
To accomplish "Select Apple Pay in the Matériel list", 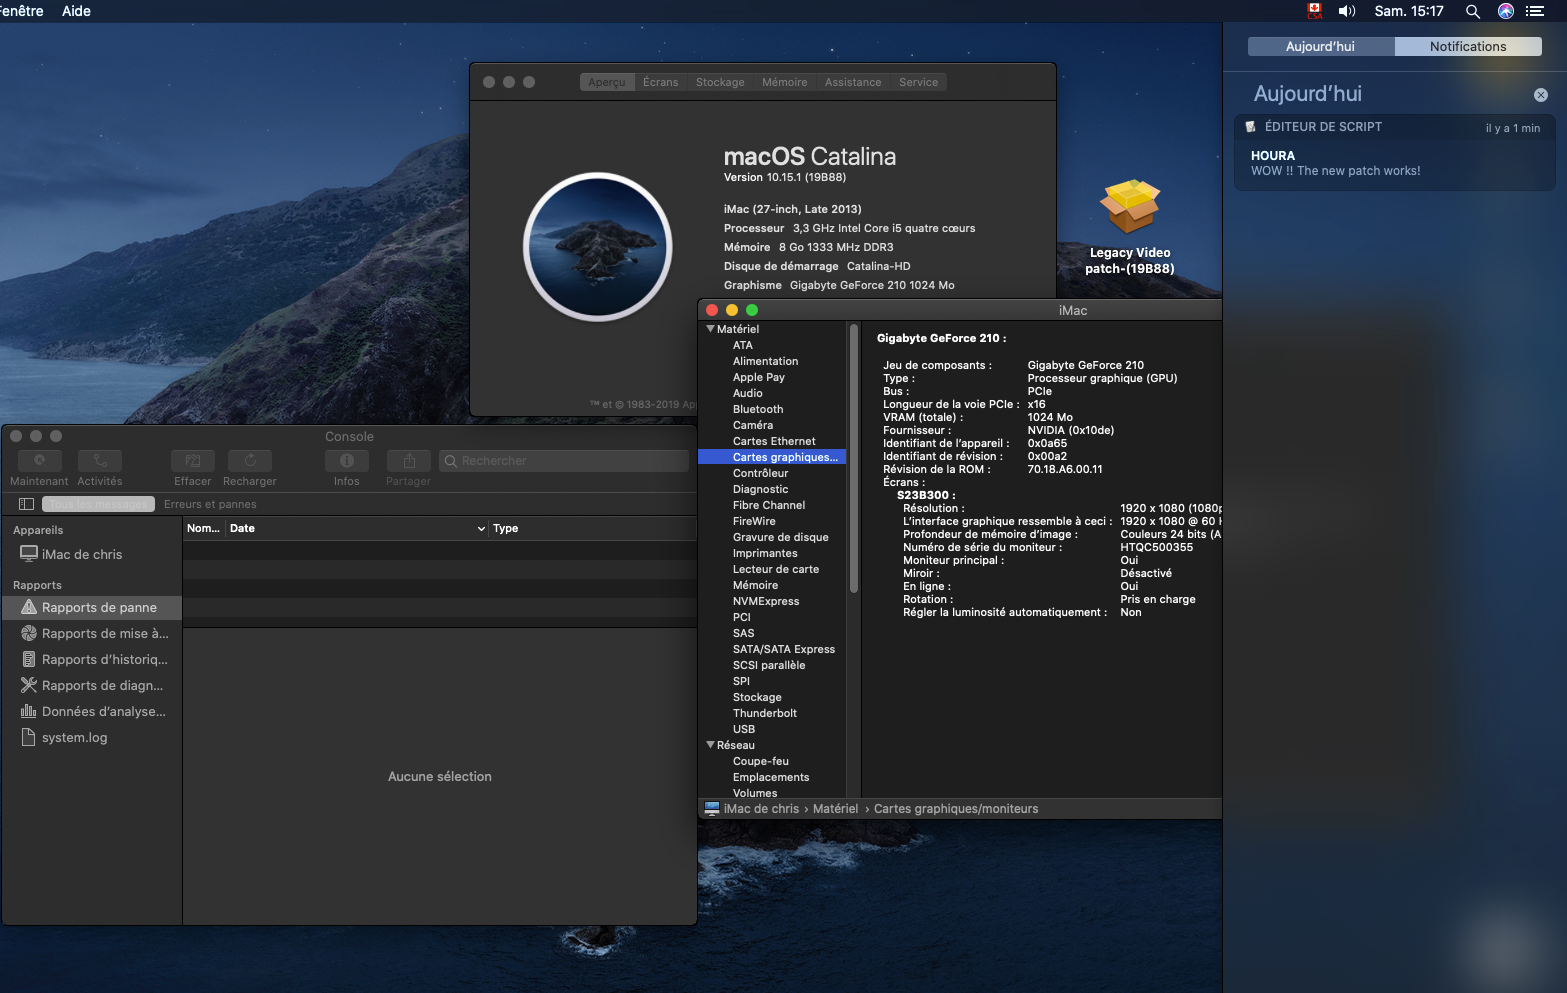I will [x=759, y=377].
